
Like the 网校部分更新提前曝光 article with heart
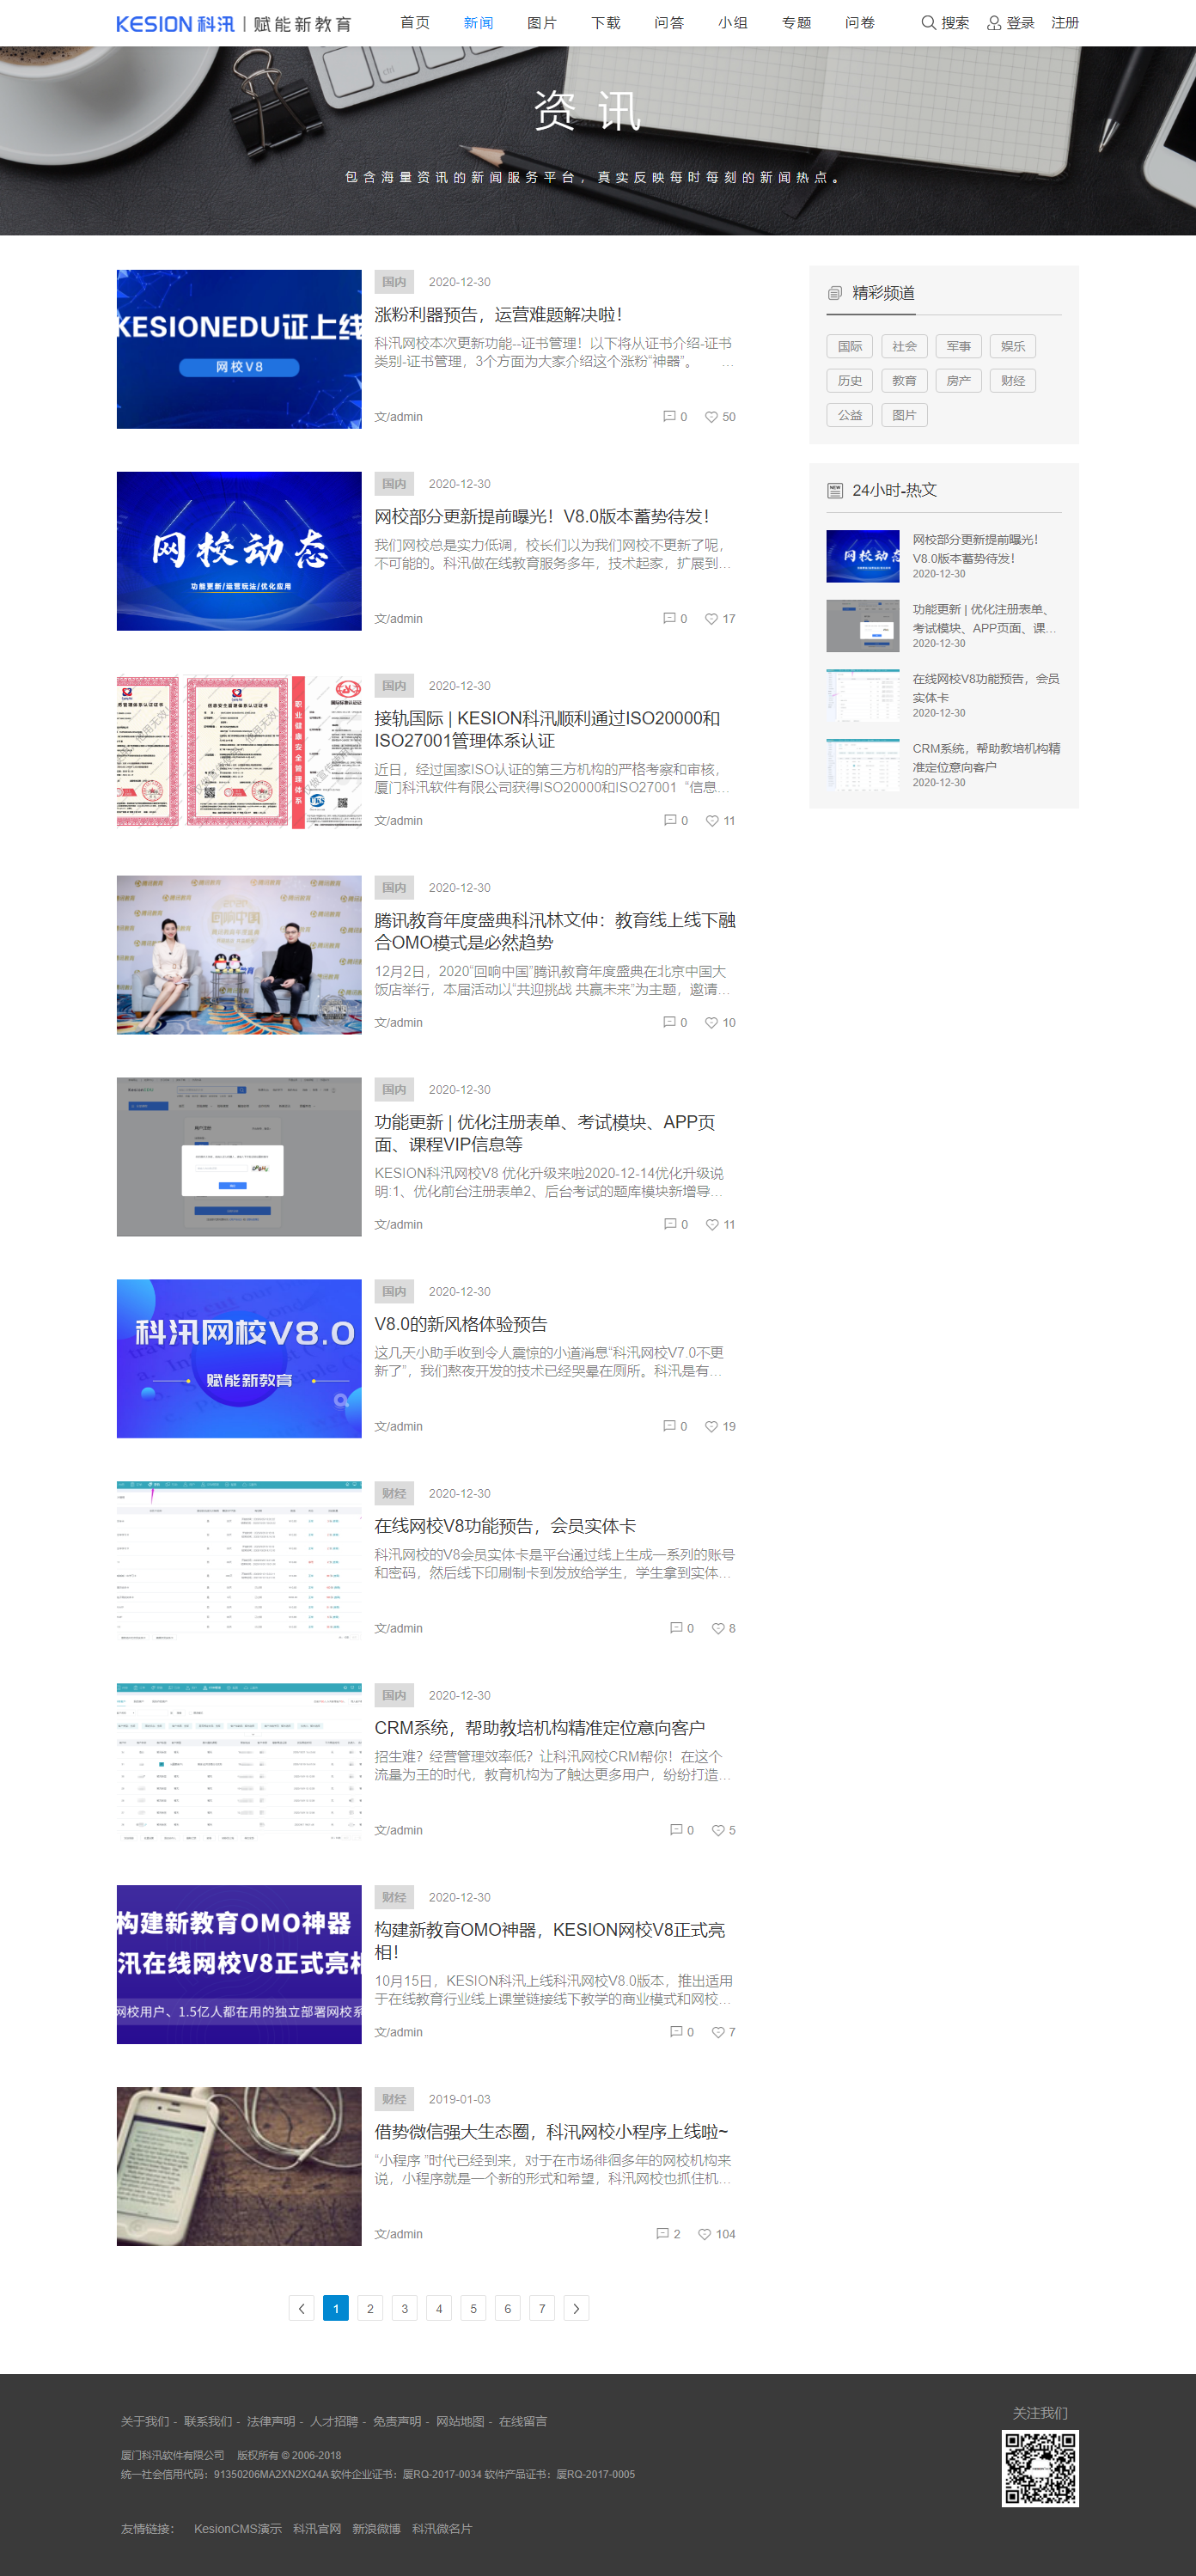(711, 619)
